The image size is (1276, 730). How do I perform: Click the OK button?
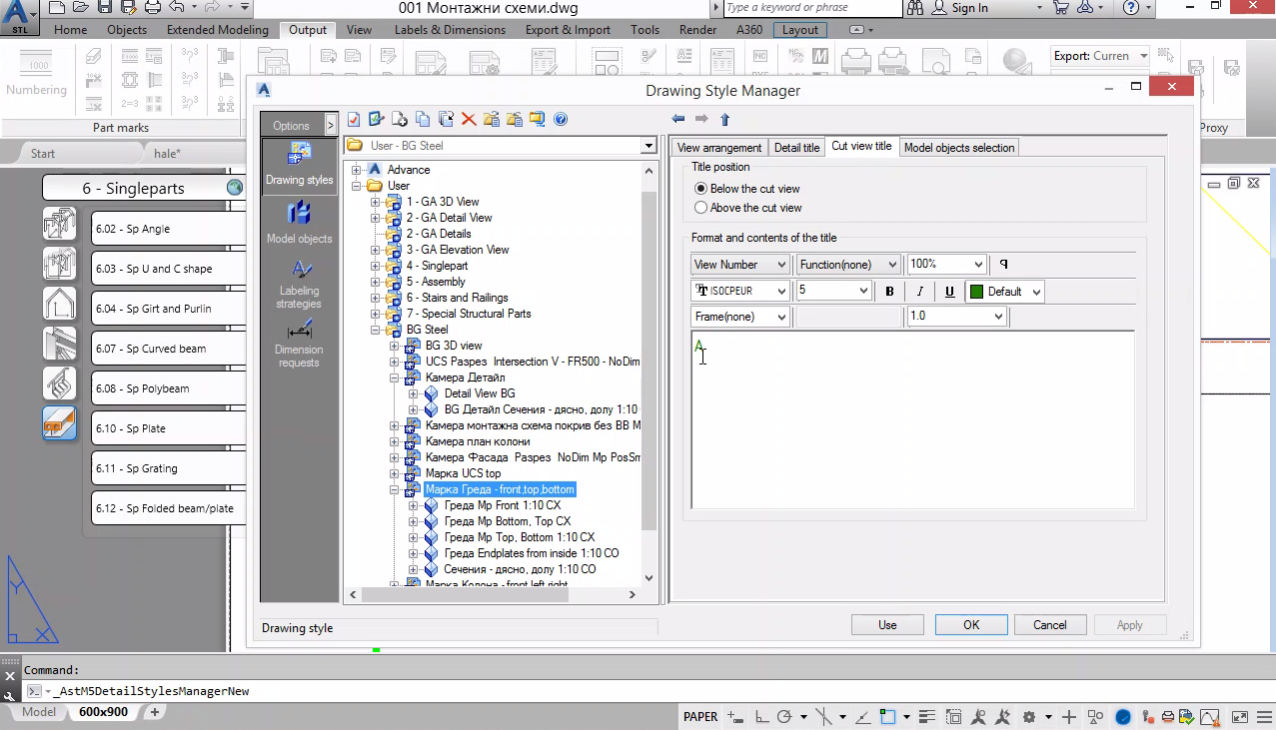[971, 625]
